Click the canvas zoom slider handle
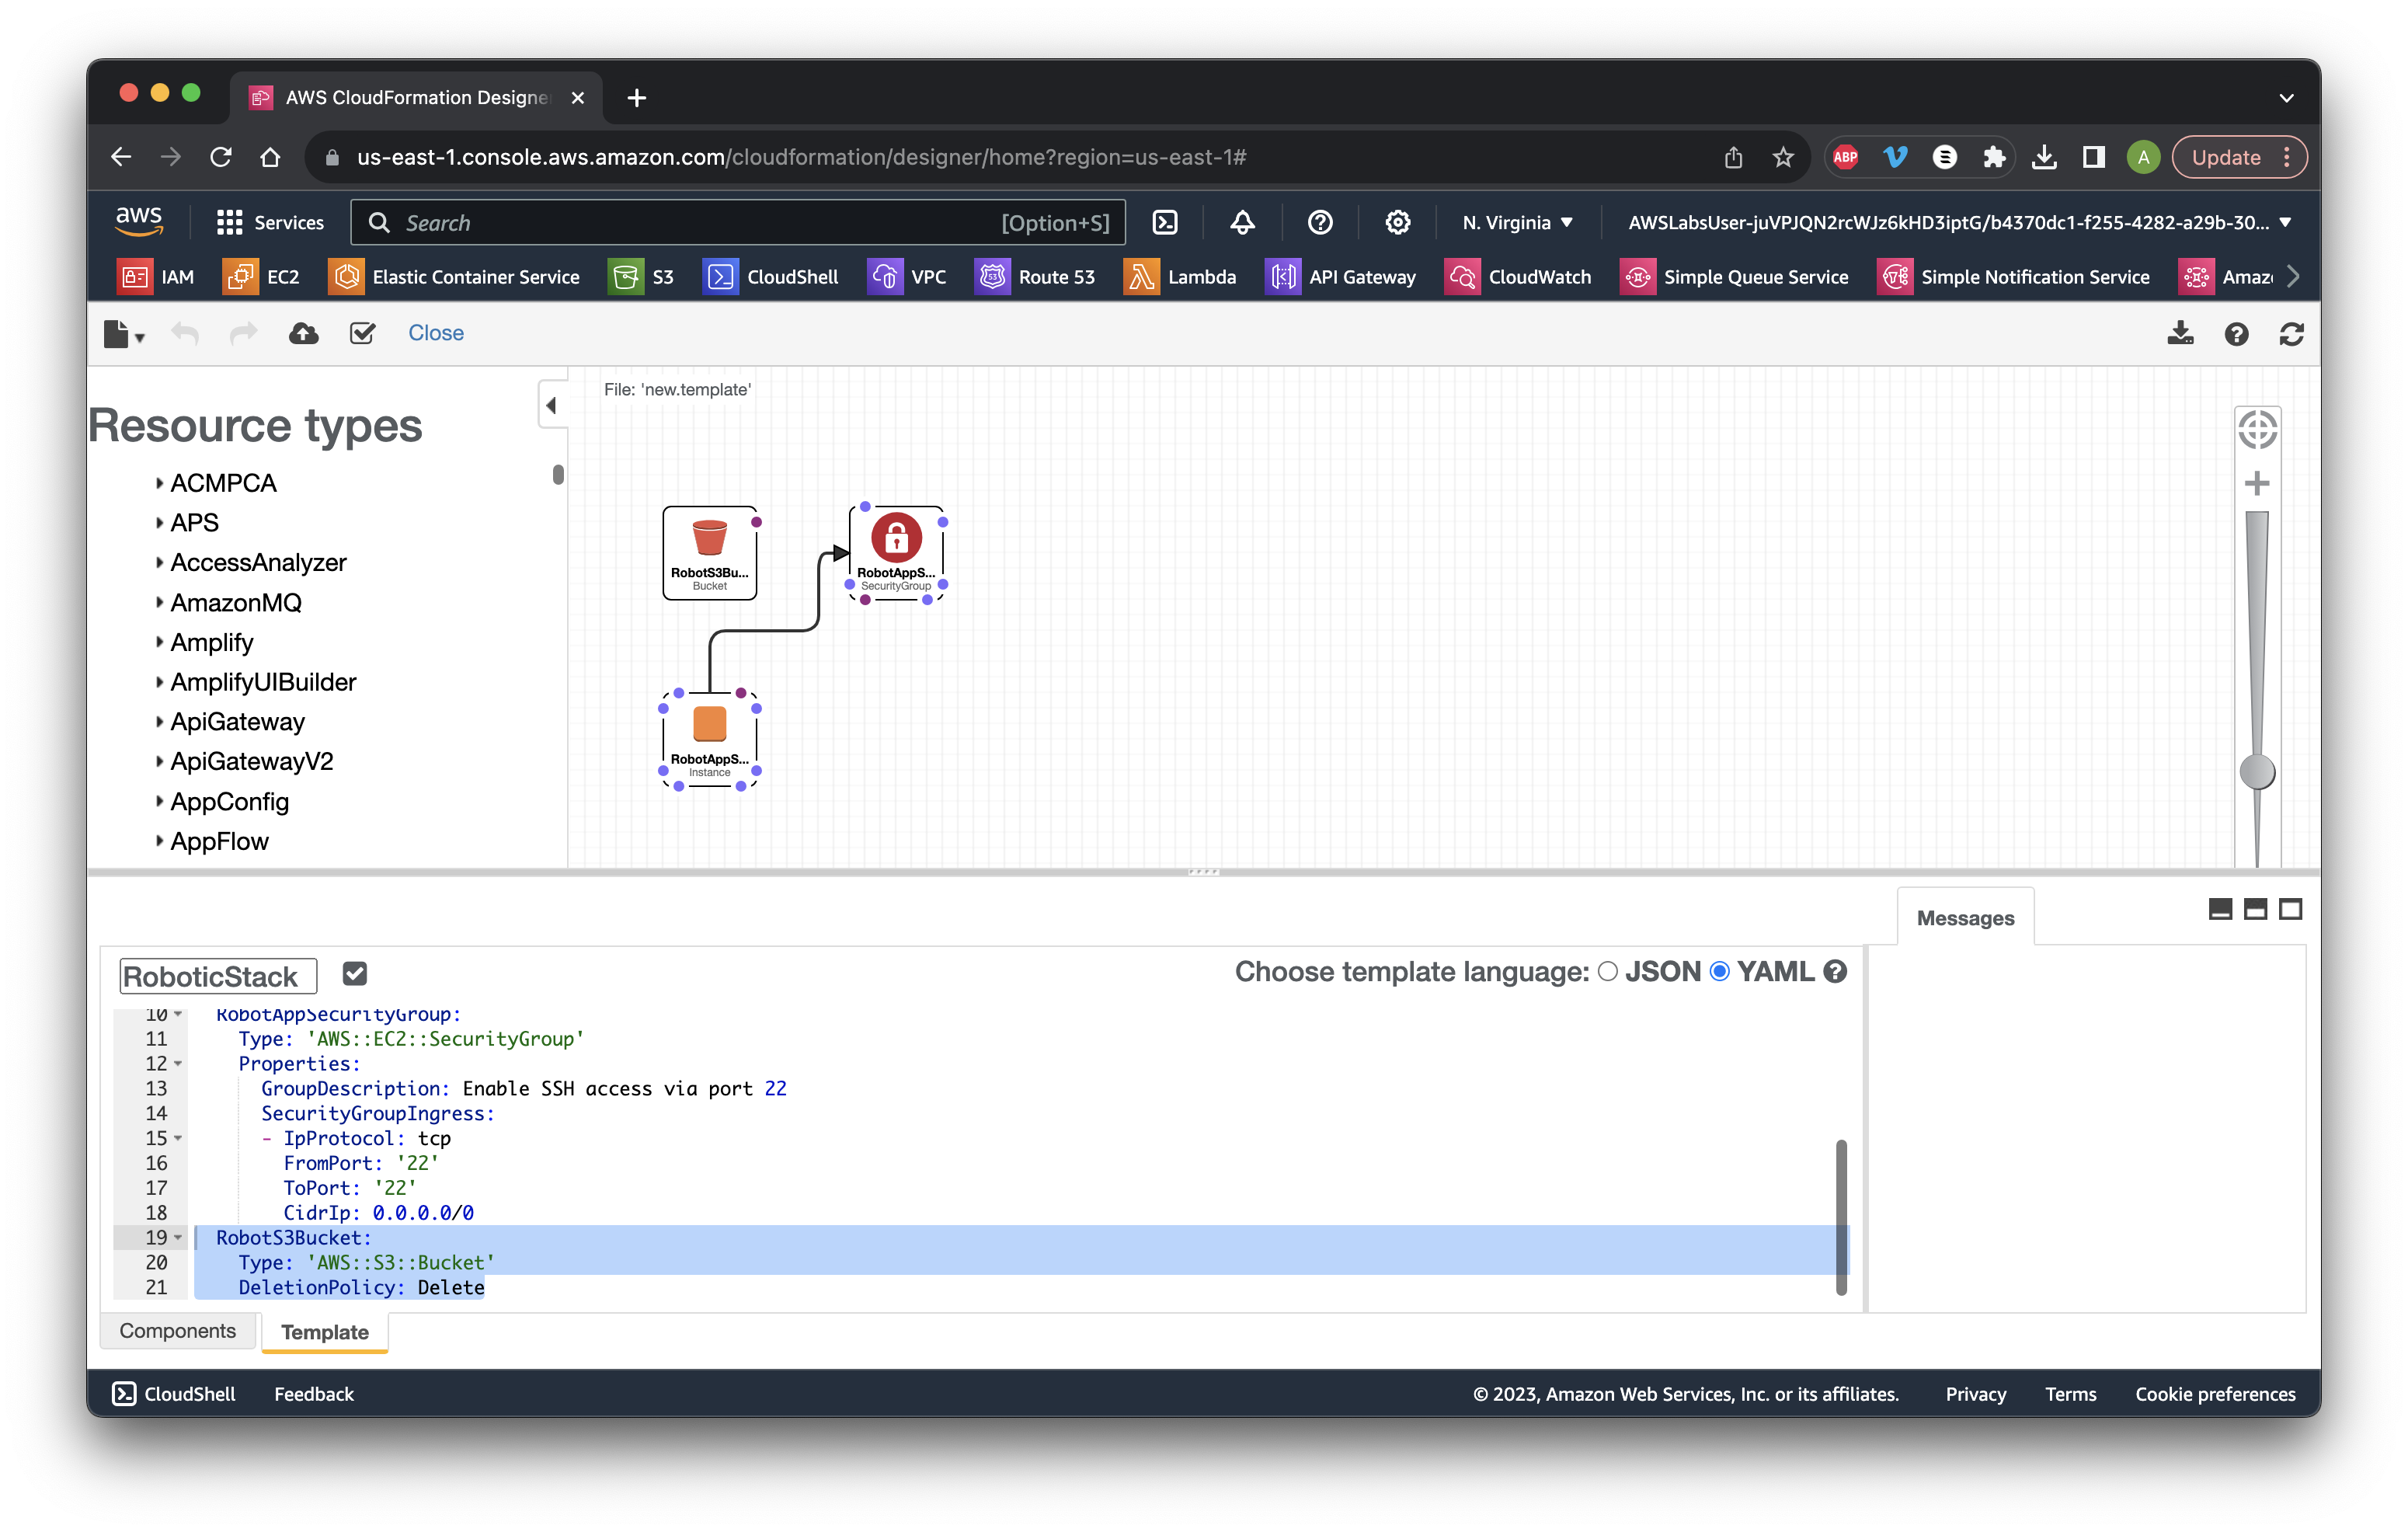 (2257, 772)
